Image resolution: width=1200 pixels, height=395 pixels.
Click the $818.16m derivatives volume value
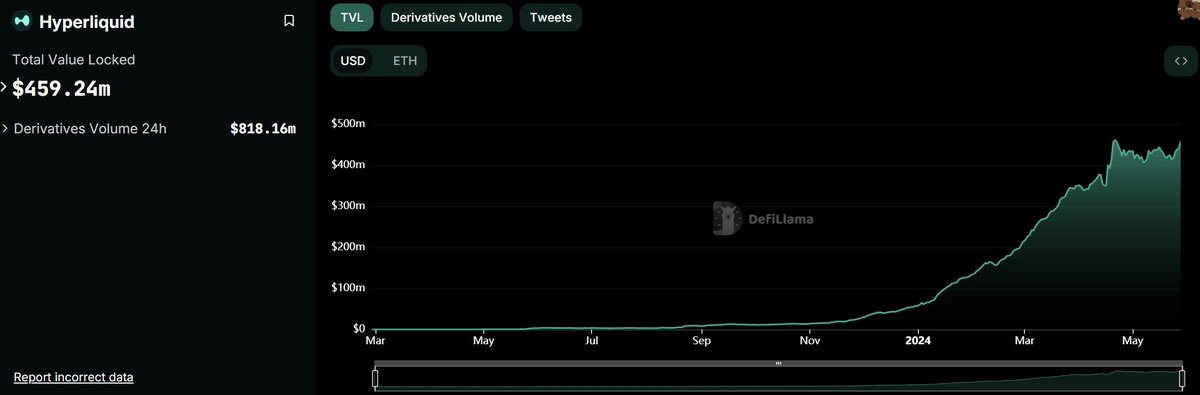[263, 129]
